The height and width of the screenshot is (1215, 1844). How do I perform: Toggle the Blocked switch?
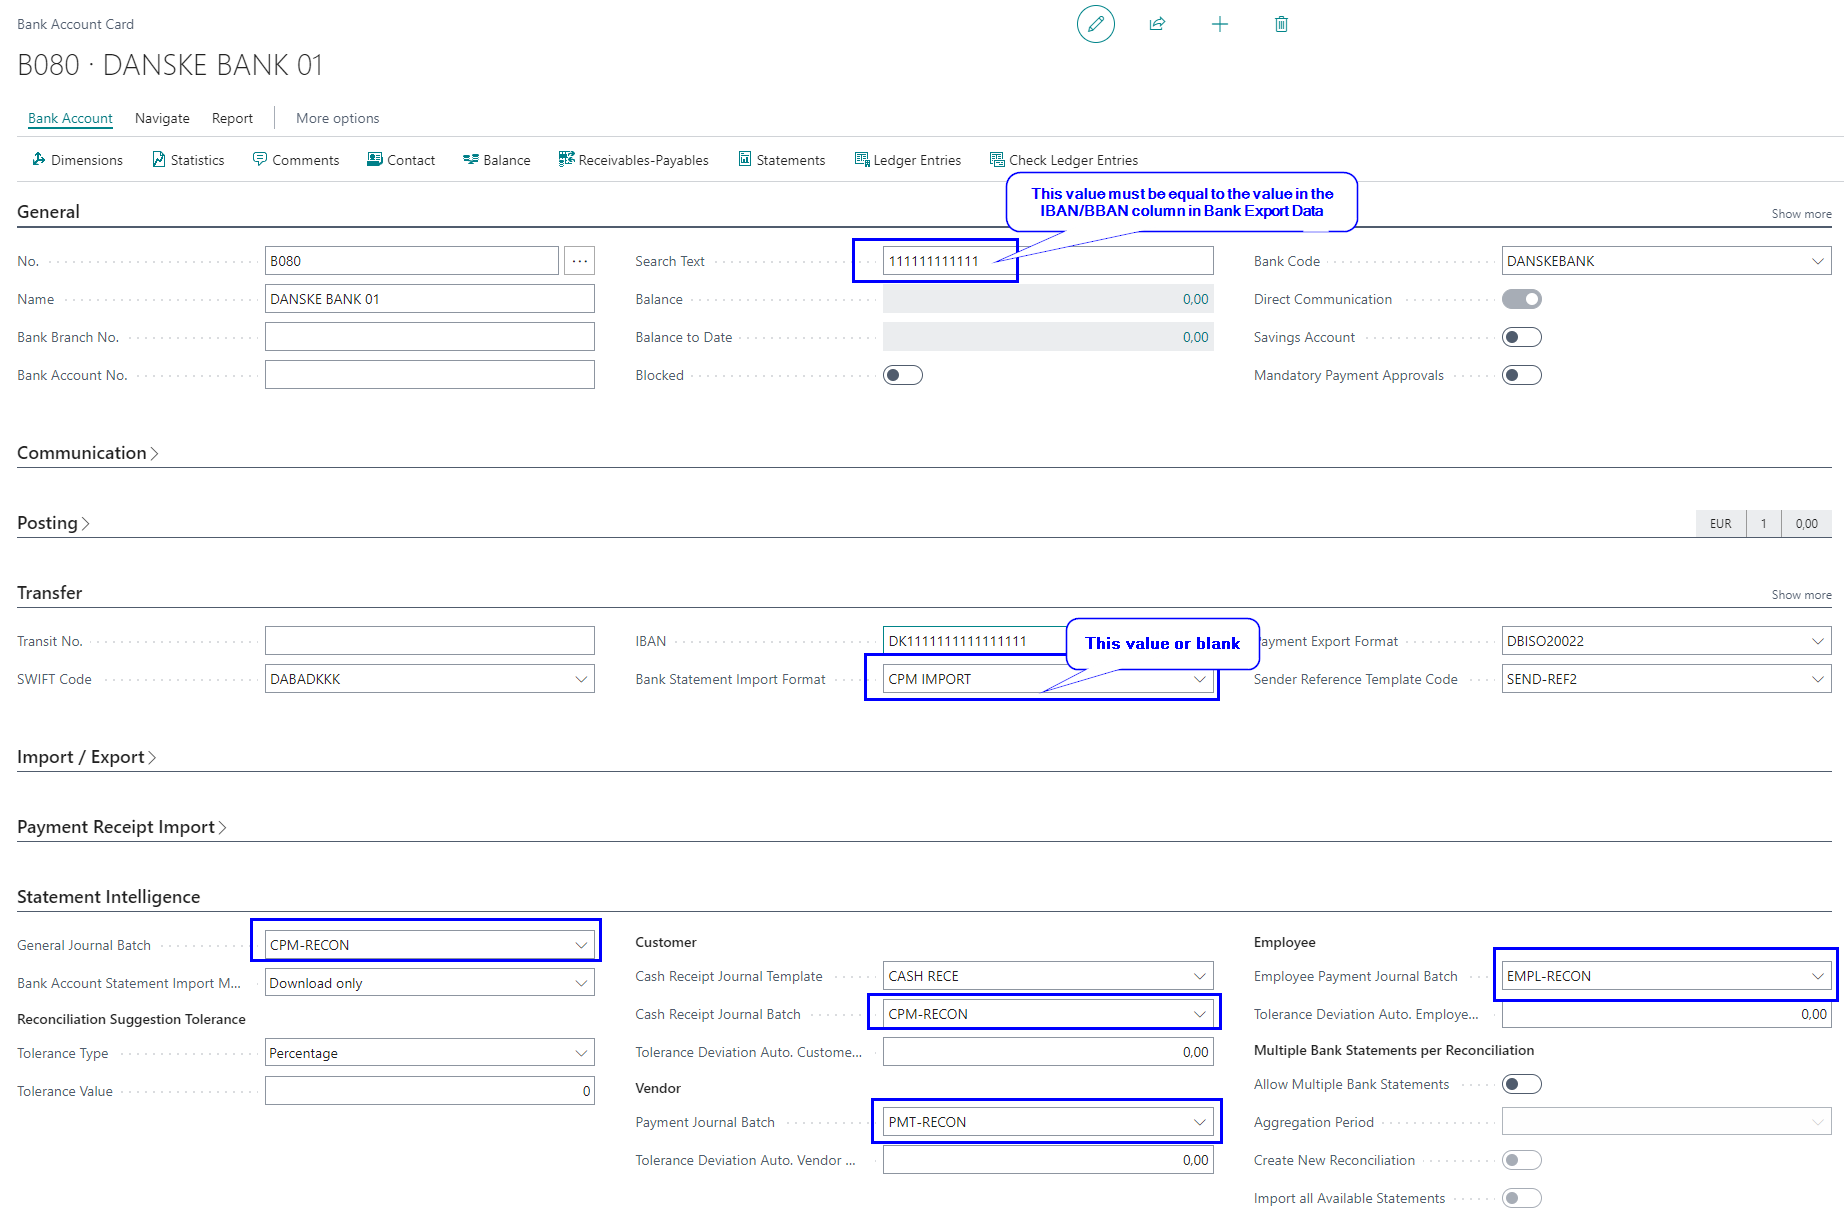click(x=902, y=375)
